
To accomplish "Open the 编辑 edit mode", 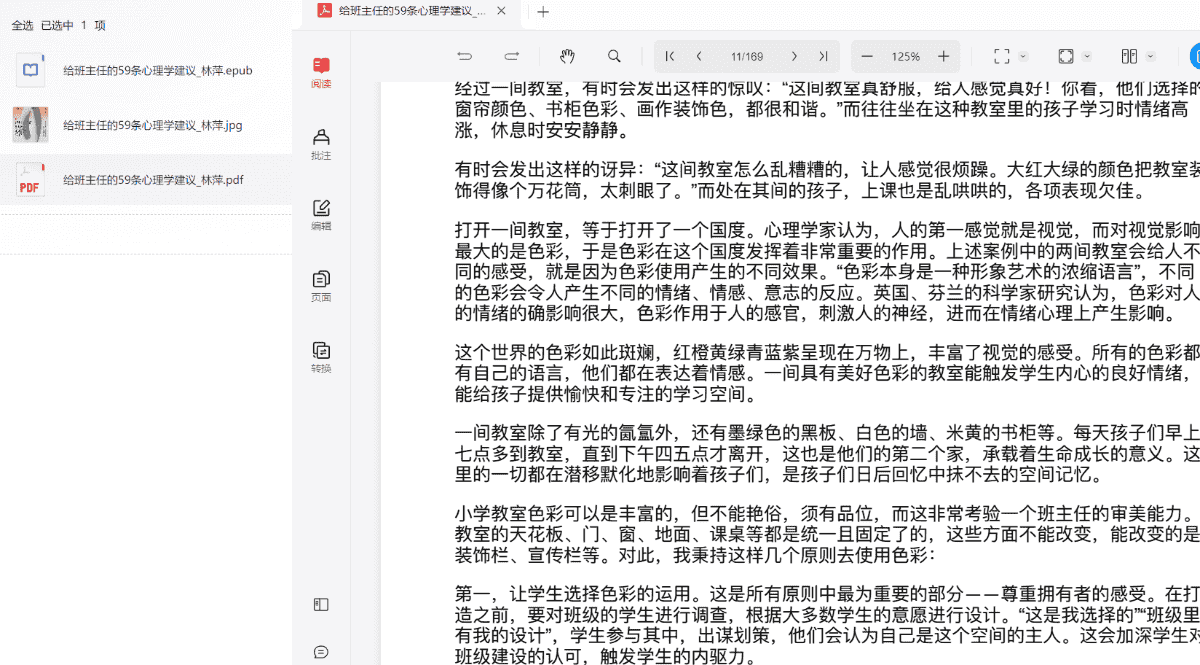I will coord(321,215).
